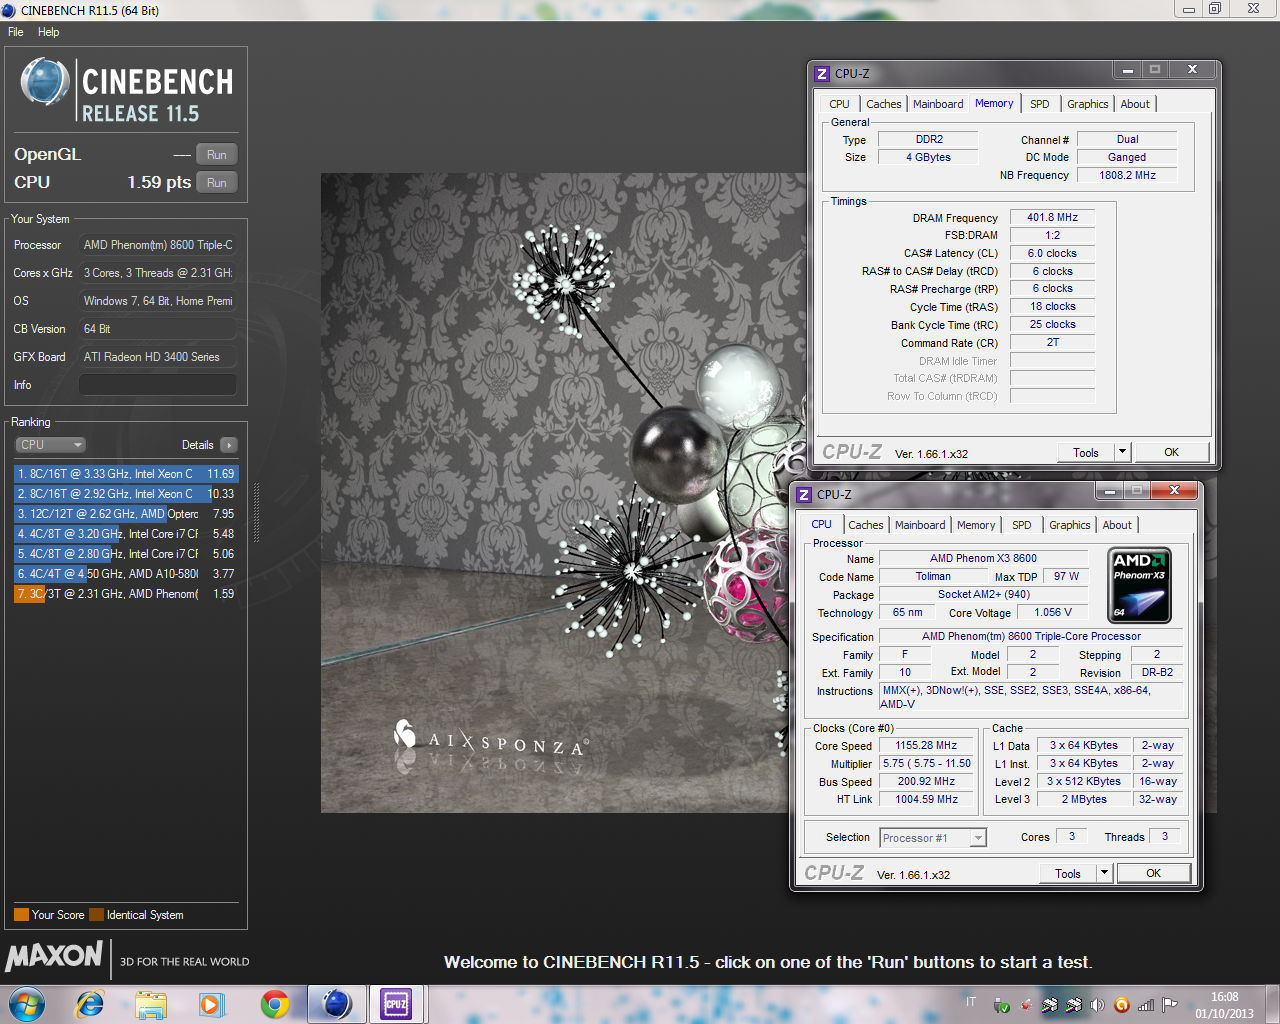Switch to CPU-Z via its taskbar icon
Screen dimensions: 1280x1024
397,1004
